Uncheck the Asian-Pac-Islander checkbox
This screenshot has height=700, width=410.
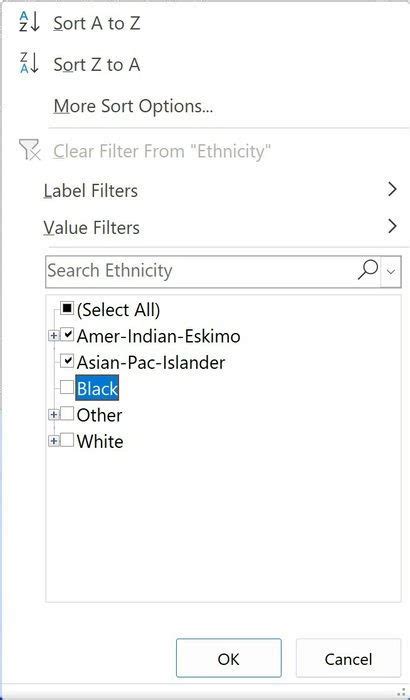67,361
